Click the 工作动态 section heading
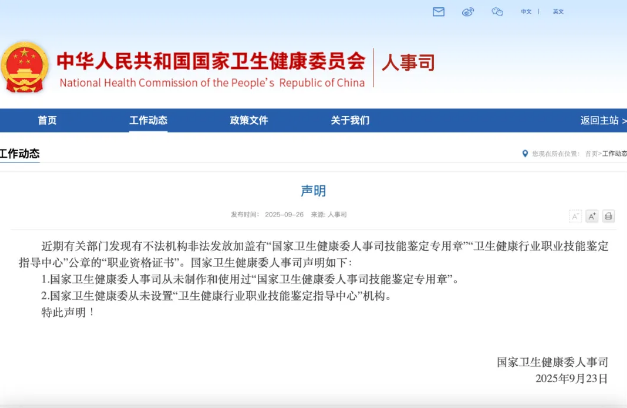Image resolution: width=627 pixels, height=408 pixels. pyautogui.click(x=19, y=154)
